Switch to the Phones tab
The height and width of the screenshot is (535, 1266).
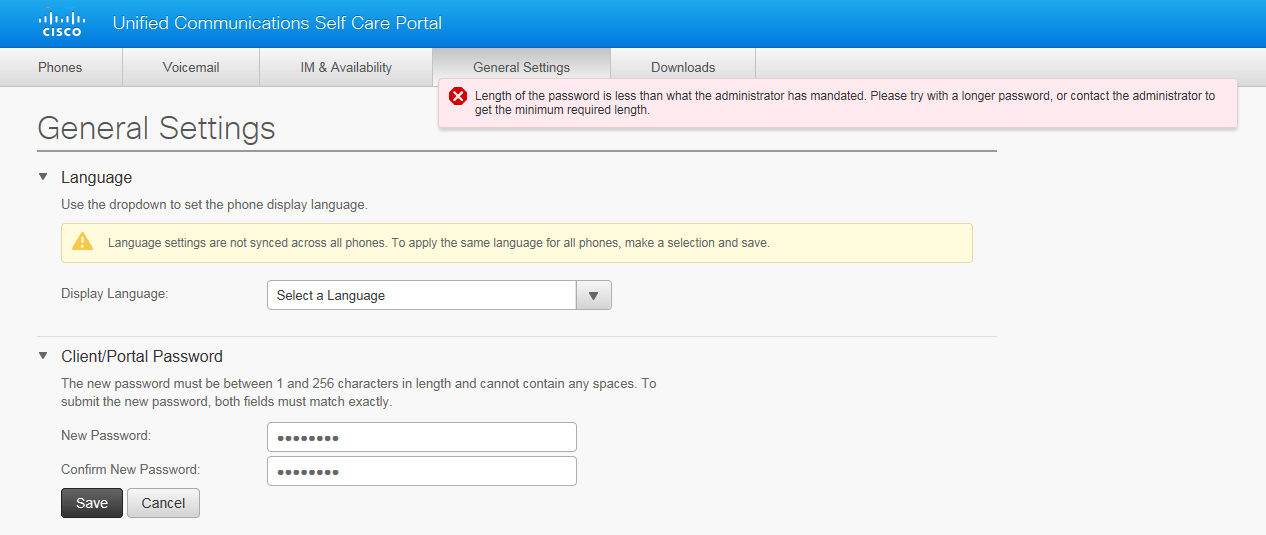coord(60,68)
